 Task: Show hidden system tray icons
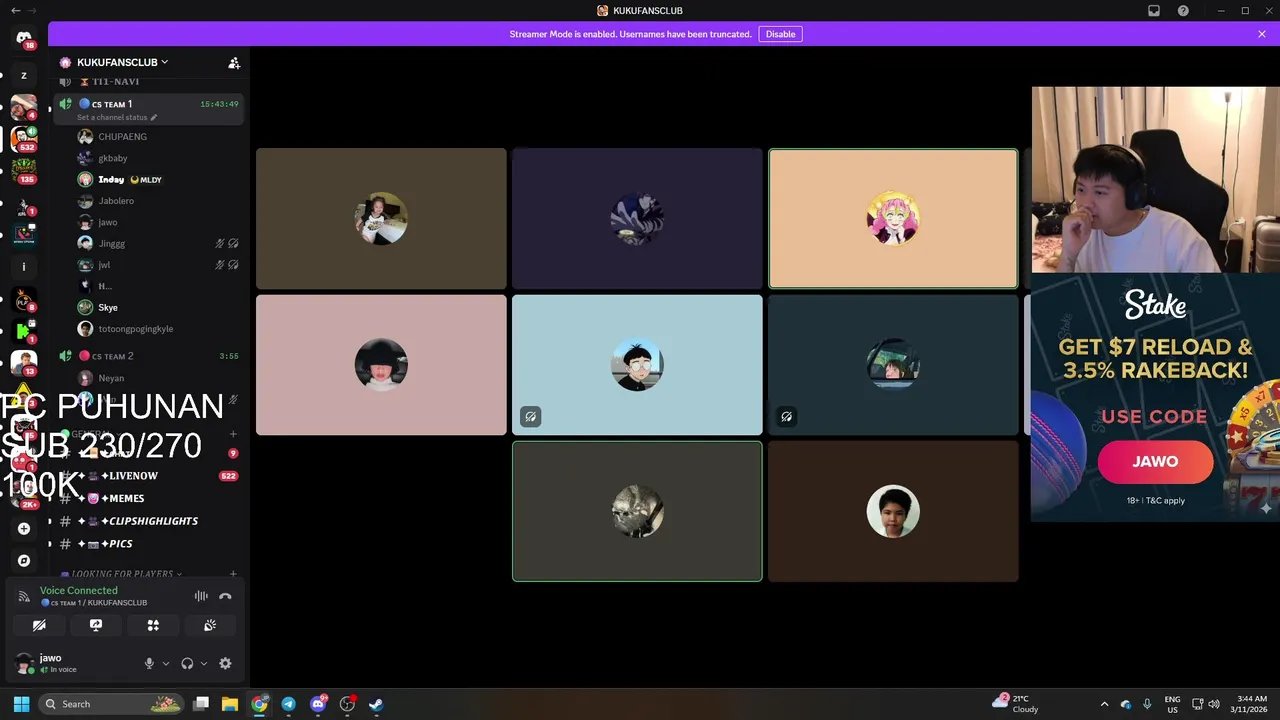pos(1104,704)
